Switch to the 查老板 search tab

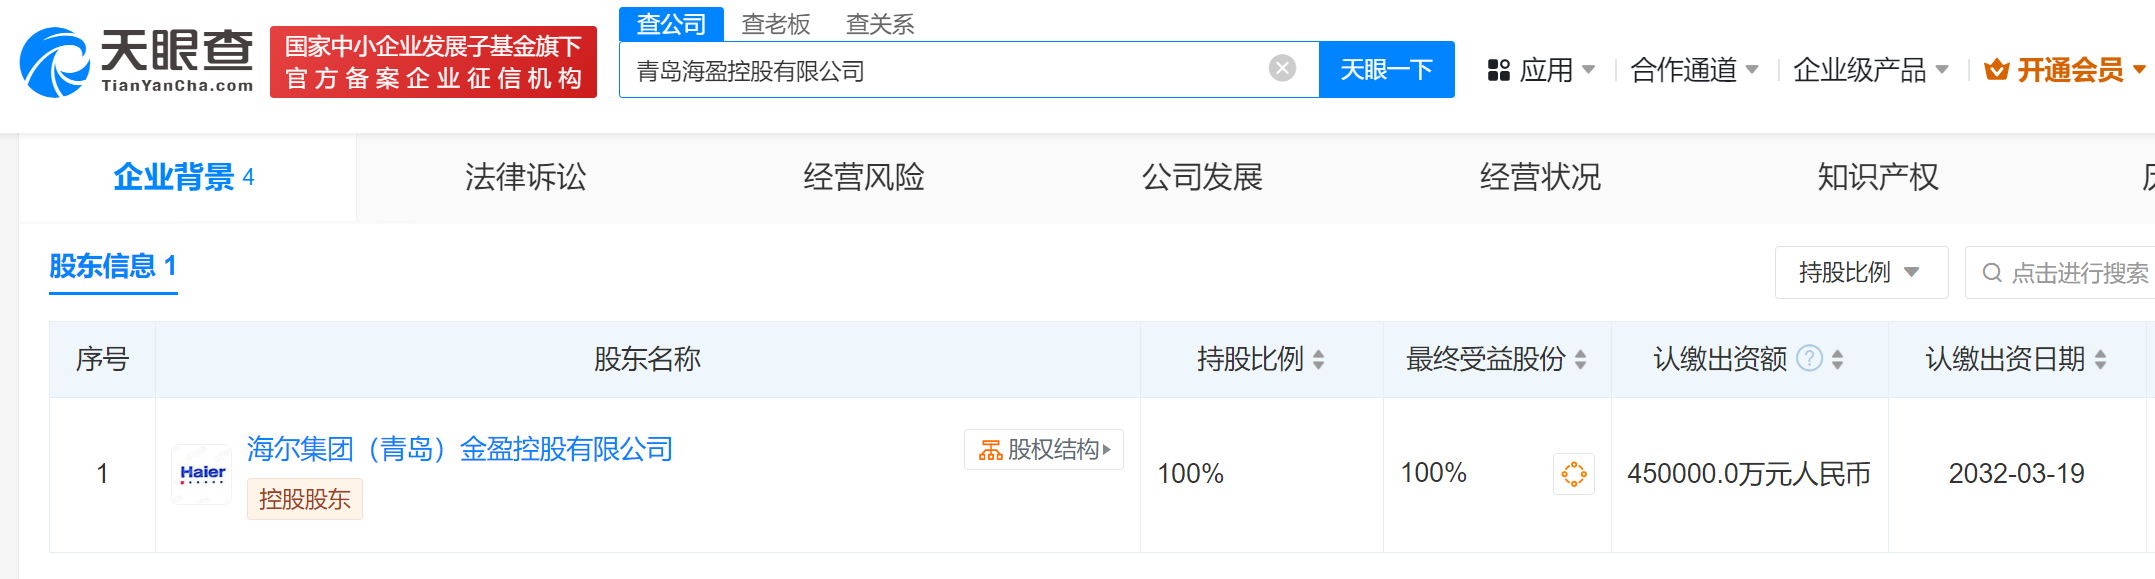click(776, 24)
